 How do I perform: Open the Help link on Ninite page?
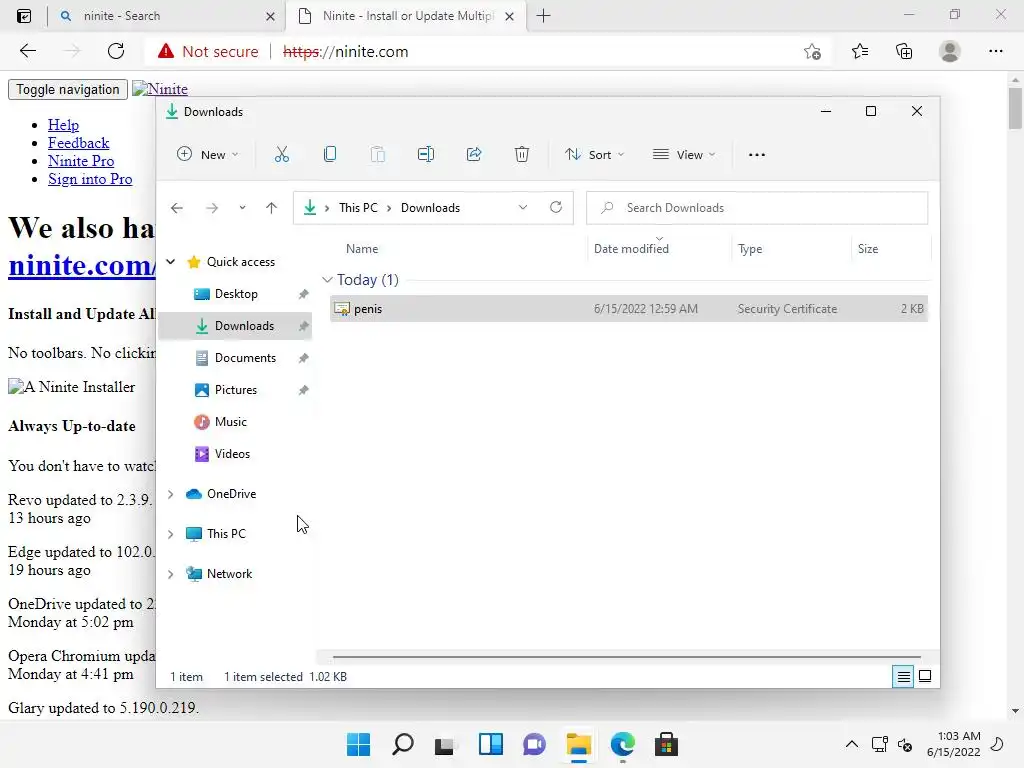pos(63,125)
